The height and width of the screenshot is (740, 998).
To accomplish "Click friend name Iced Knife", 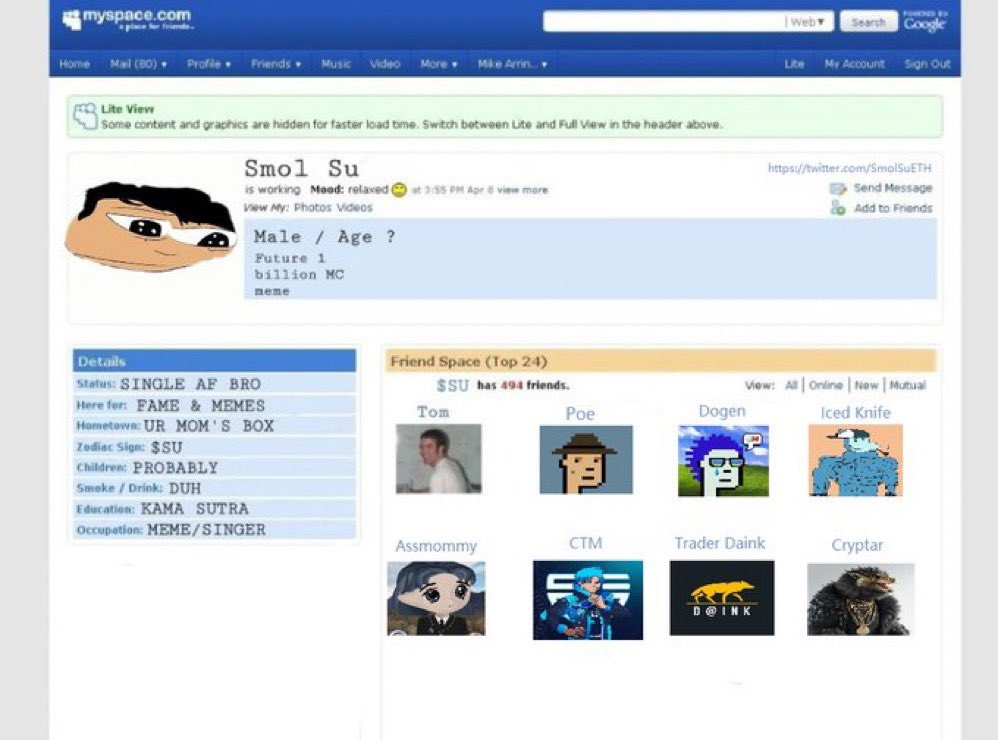I will 855,412.
